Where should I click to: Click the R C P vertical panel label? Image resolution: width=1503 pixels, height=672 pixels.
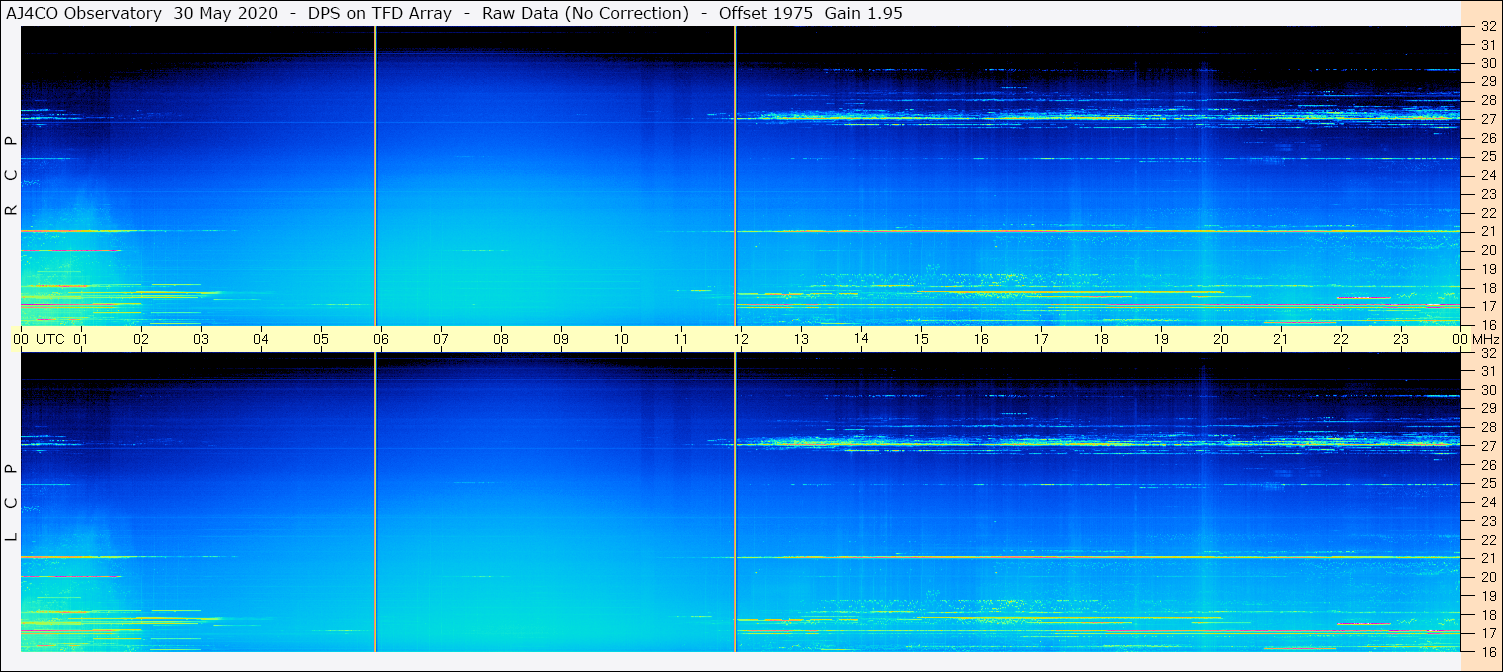(12, 175)
